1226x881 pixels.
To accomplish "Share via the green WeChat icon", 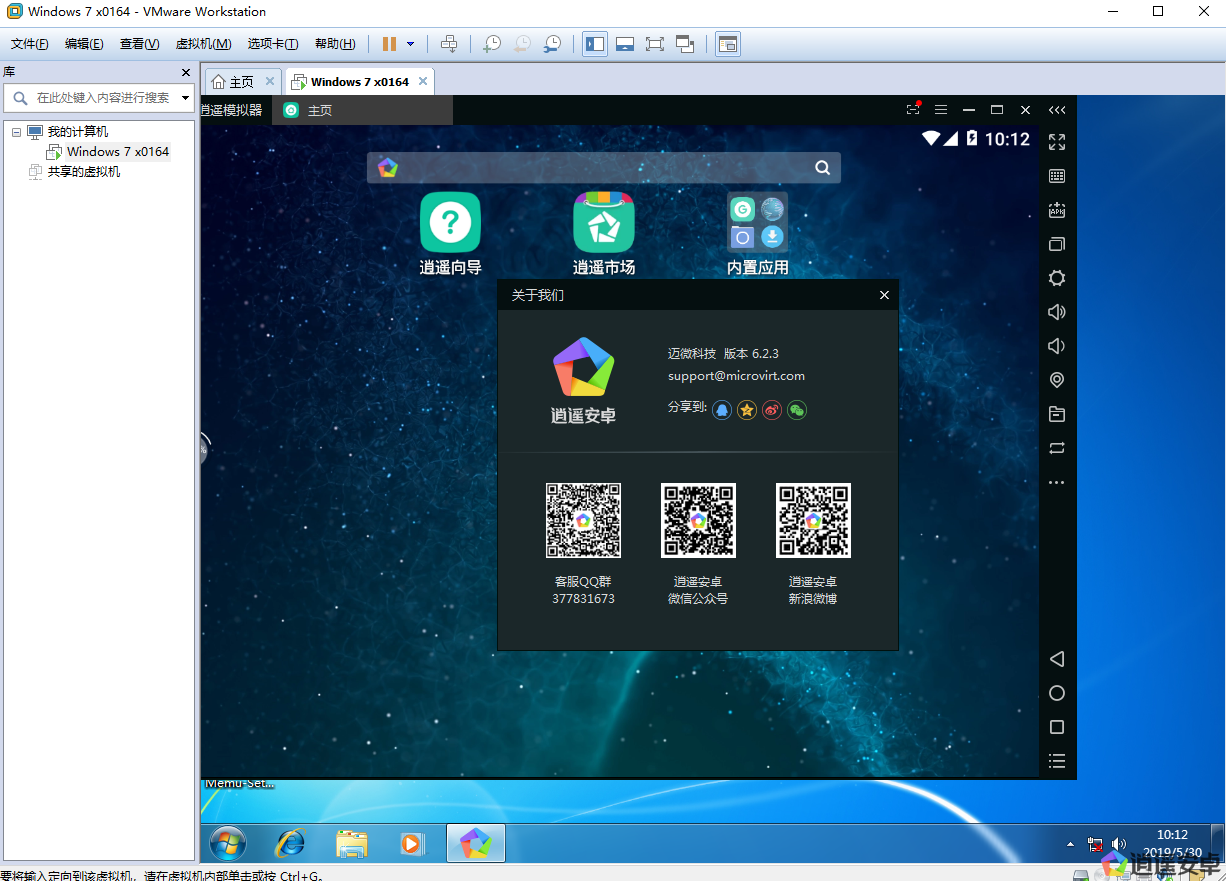I will [797, 410].
